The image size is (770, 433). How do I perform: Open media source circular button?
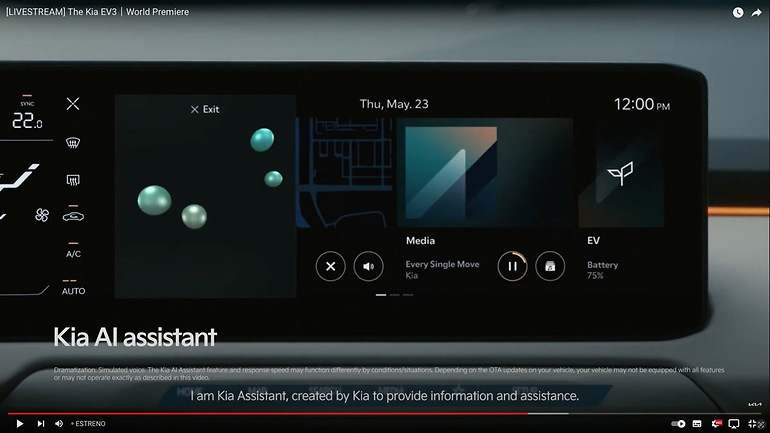(550, 266)
